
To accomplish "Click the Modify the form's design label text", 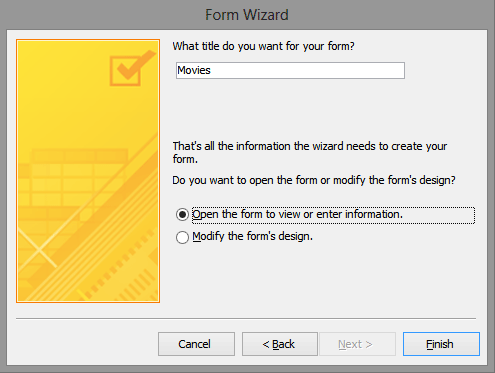I will 252,236.
